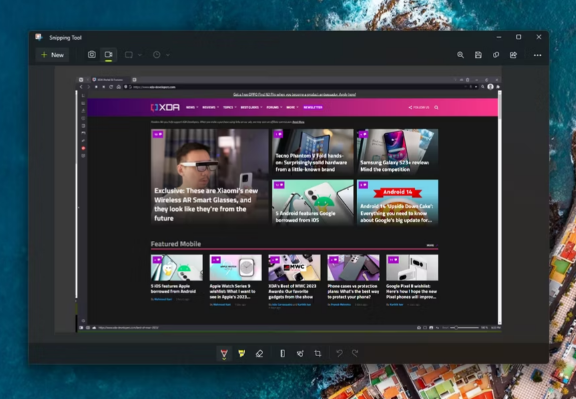Screen dimensions: 576x399
Task: Click the Zoom magnifier icon in Snipping Tool toolbar
Action: pos(460,55)
